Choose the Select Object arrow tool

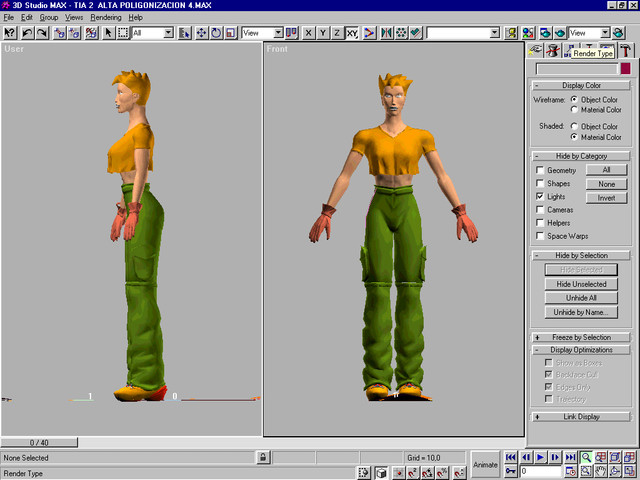pyautogui.click(x=108, y=33)
